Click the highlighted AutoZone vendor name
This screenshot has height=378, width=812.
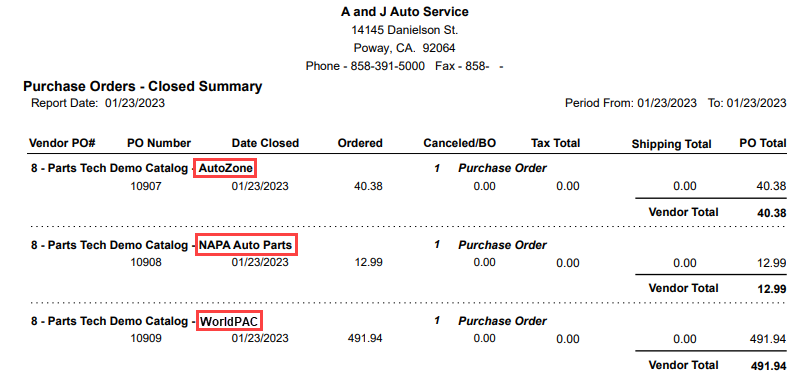pyautogui.click(x=225, y=168)
